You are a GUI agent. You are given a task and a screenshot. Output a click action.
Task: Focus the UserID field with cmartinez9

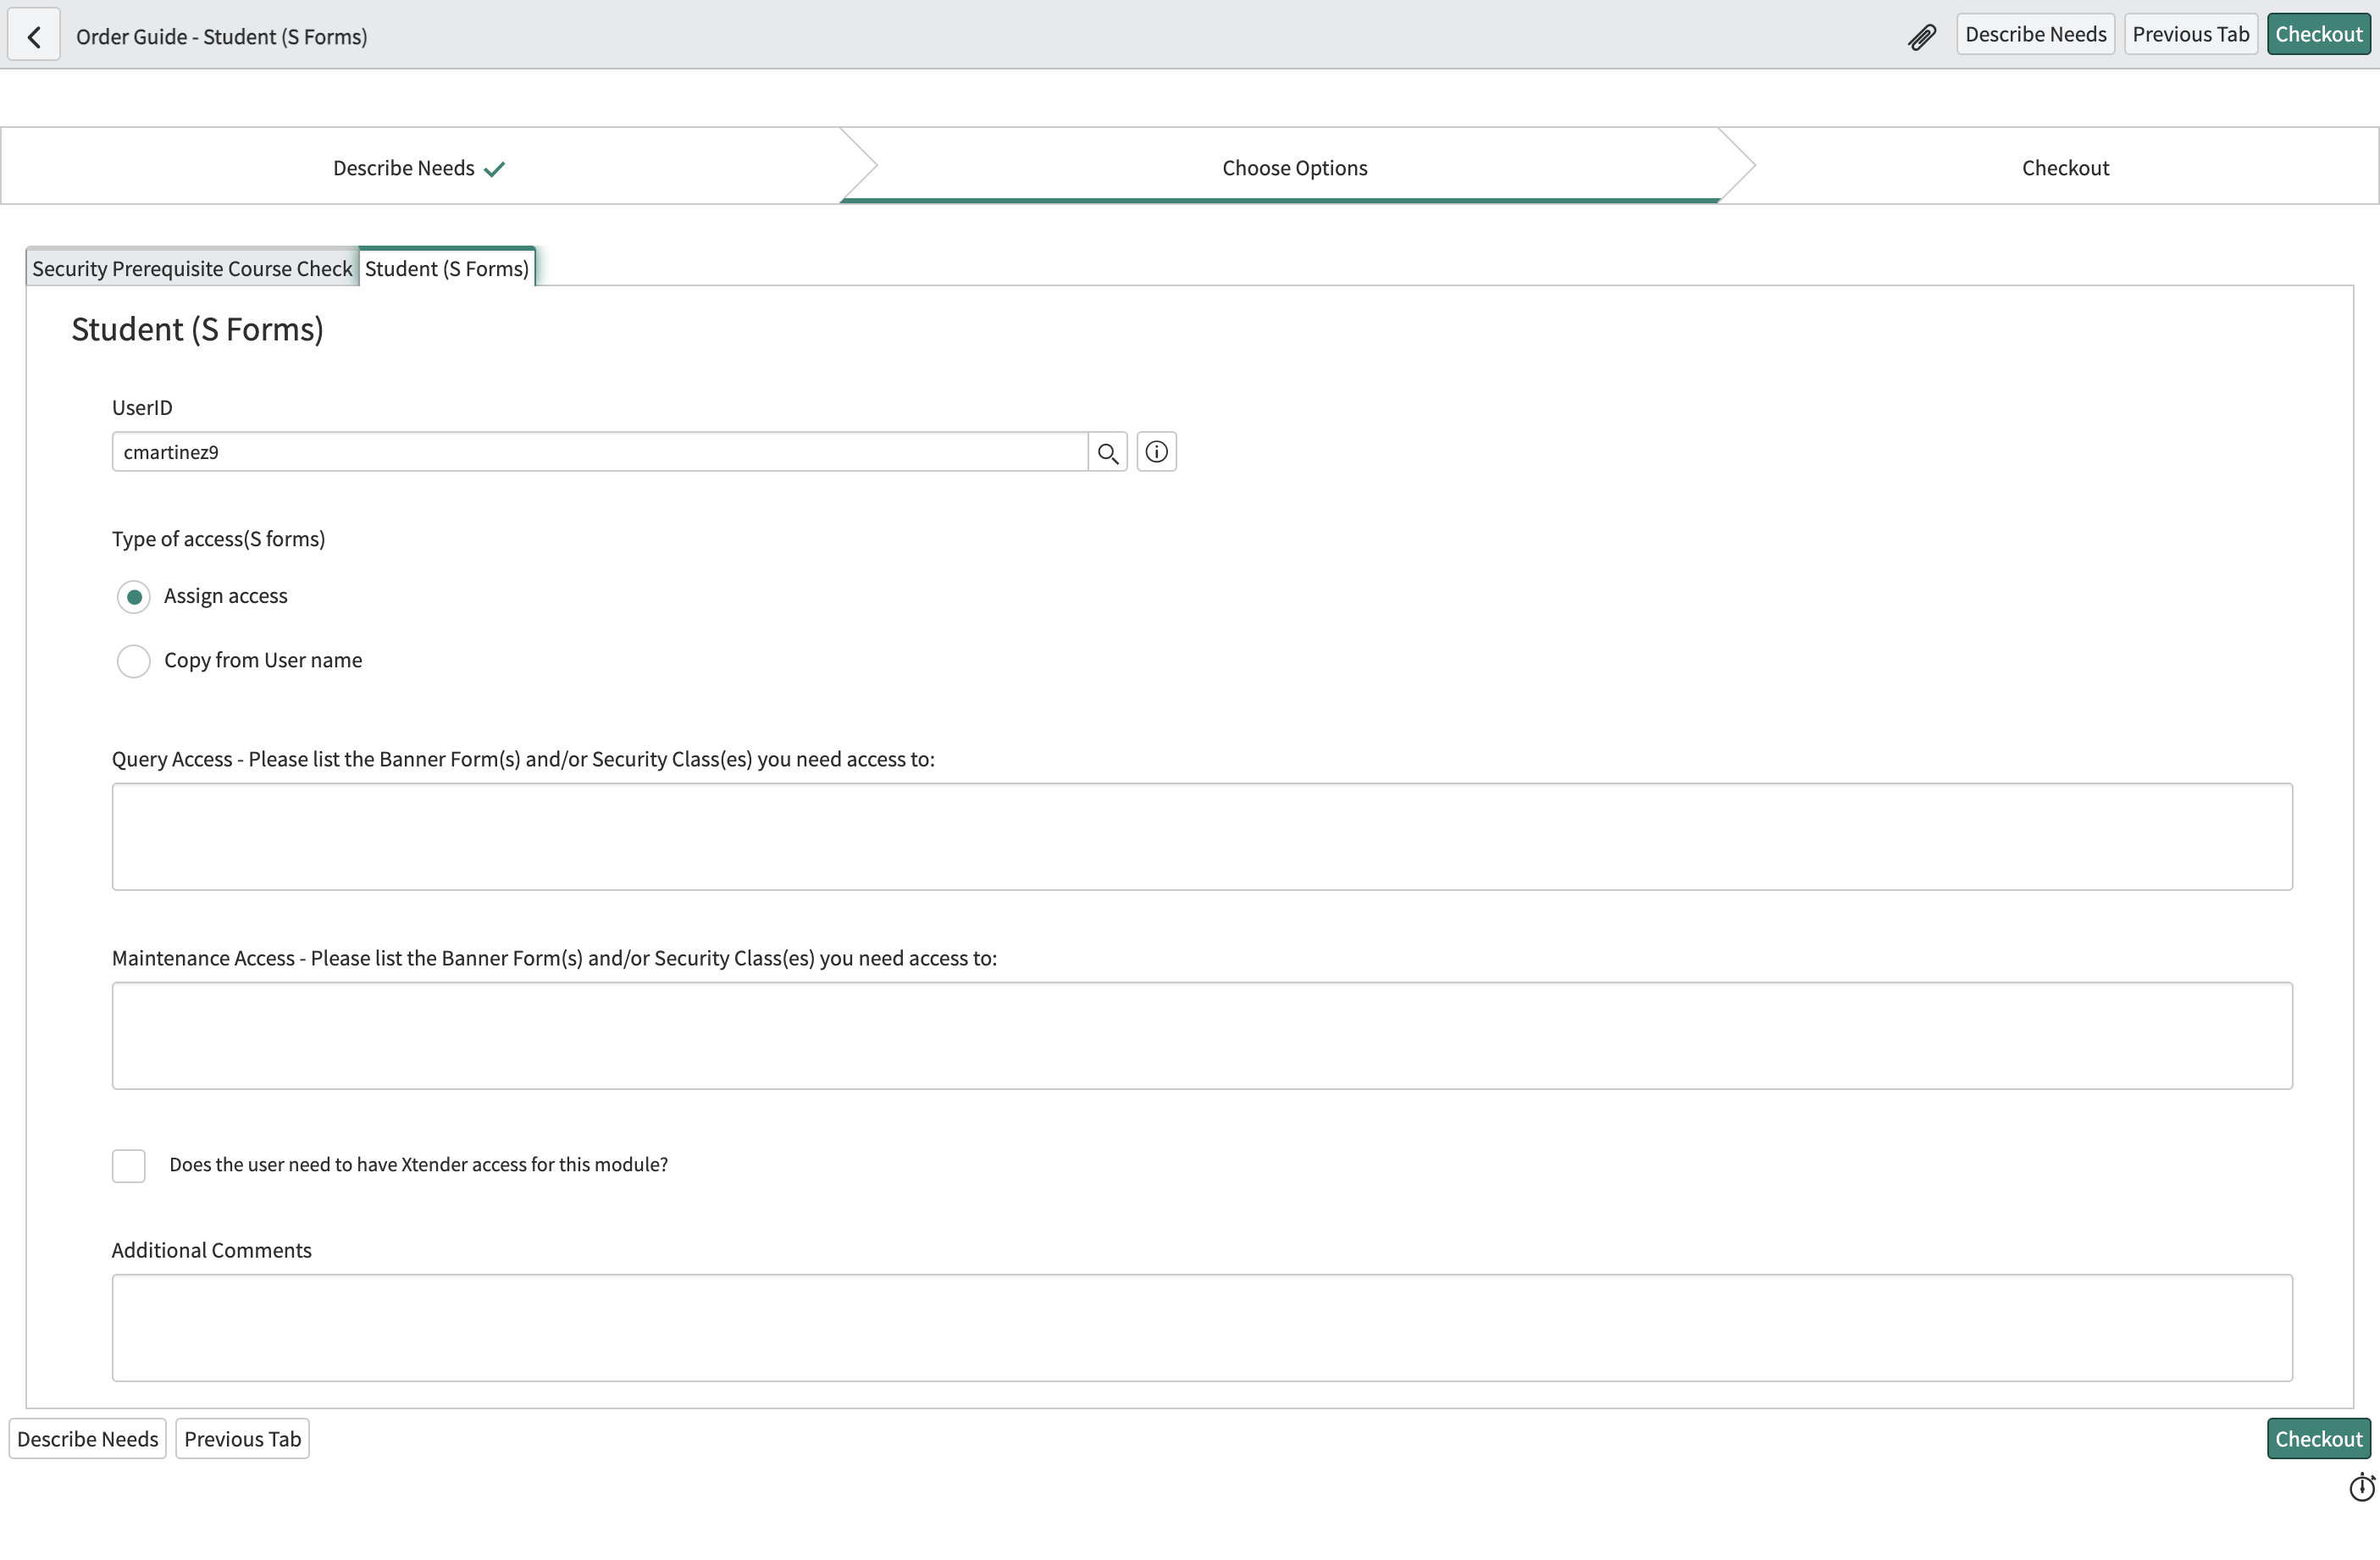click(600, 452)
